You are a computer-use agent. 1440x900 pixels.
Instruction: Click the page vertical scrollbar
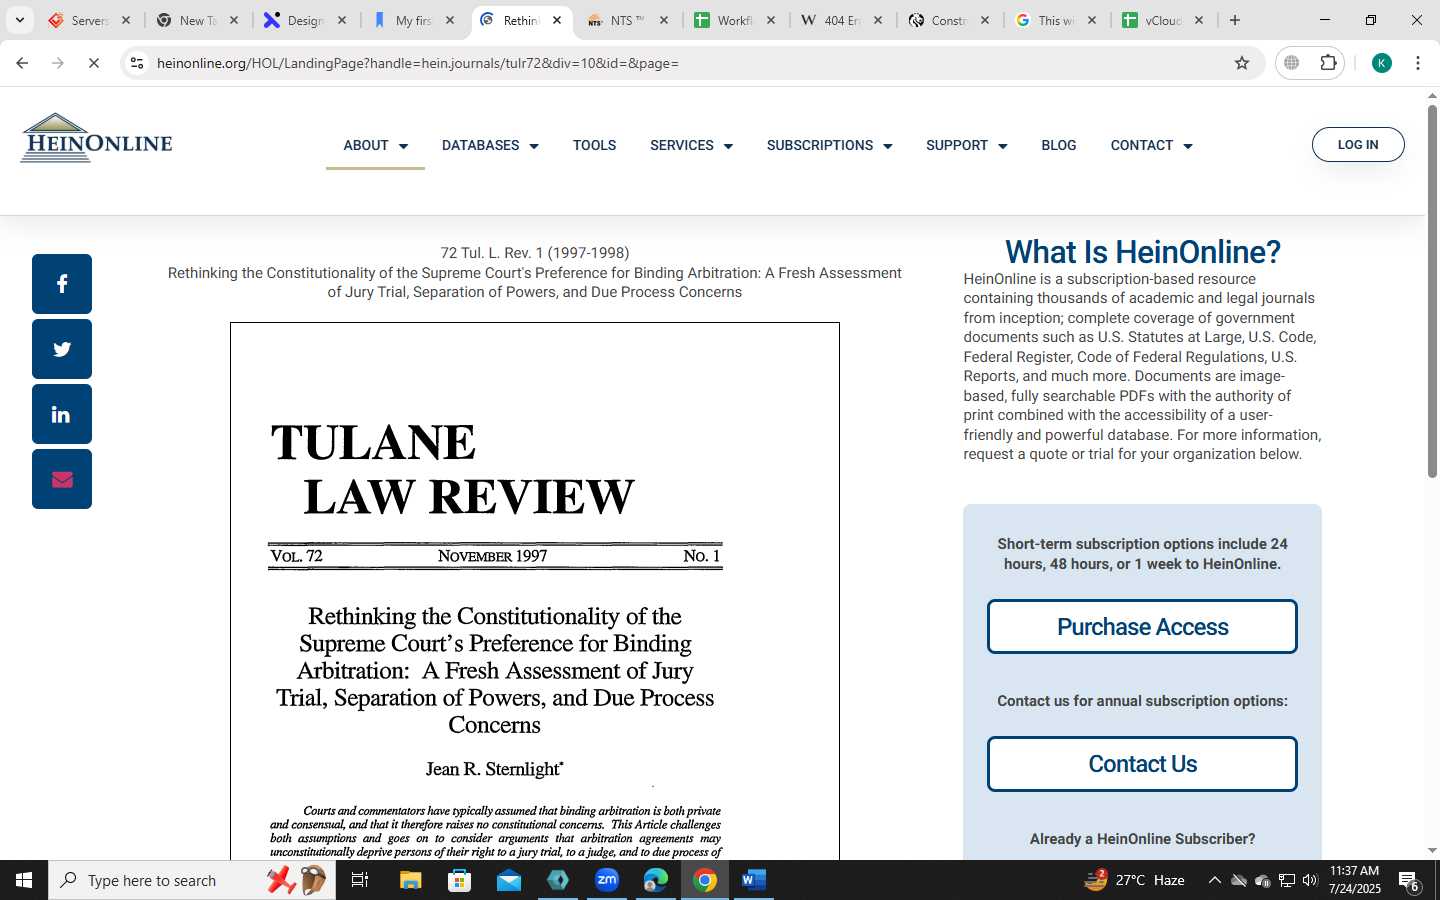(x=1432, y=290)
